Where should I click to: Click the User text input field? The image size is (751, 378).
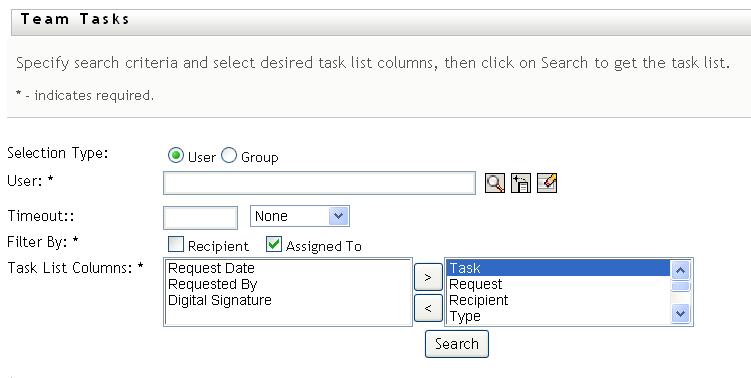pyautogui.click(x=319, y=183)
